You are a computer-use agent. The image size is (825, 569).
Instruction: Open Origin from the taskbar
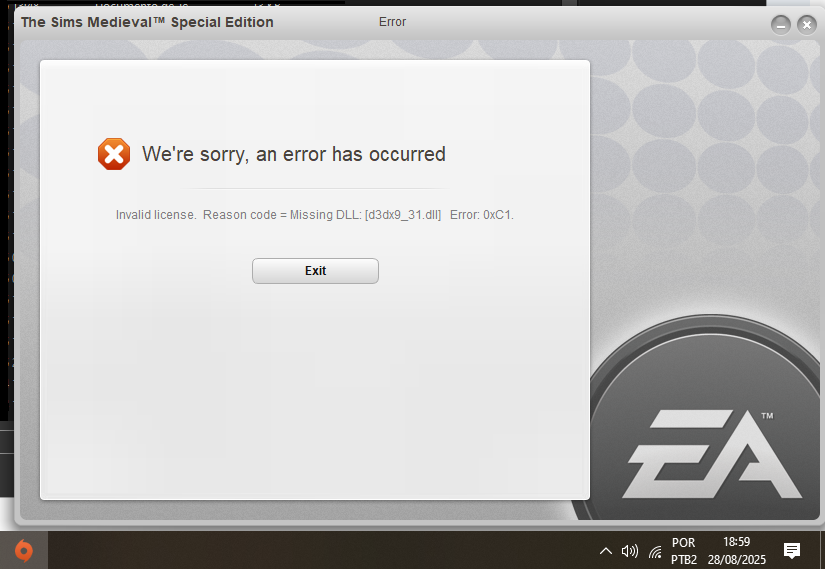click(x=24, y=551)
